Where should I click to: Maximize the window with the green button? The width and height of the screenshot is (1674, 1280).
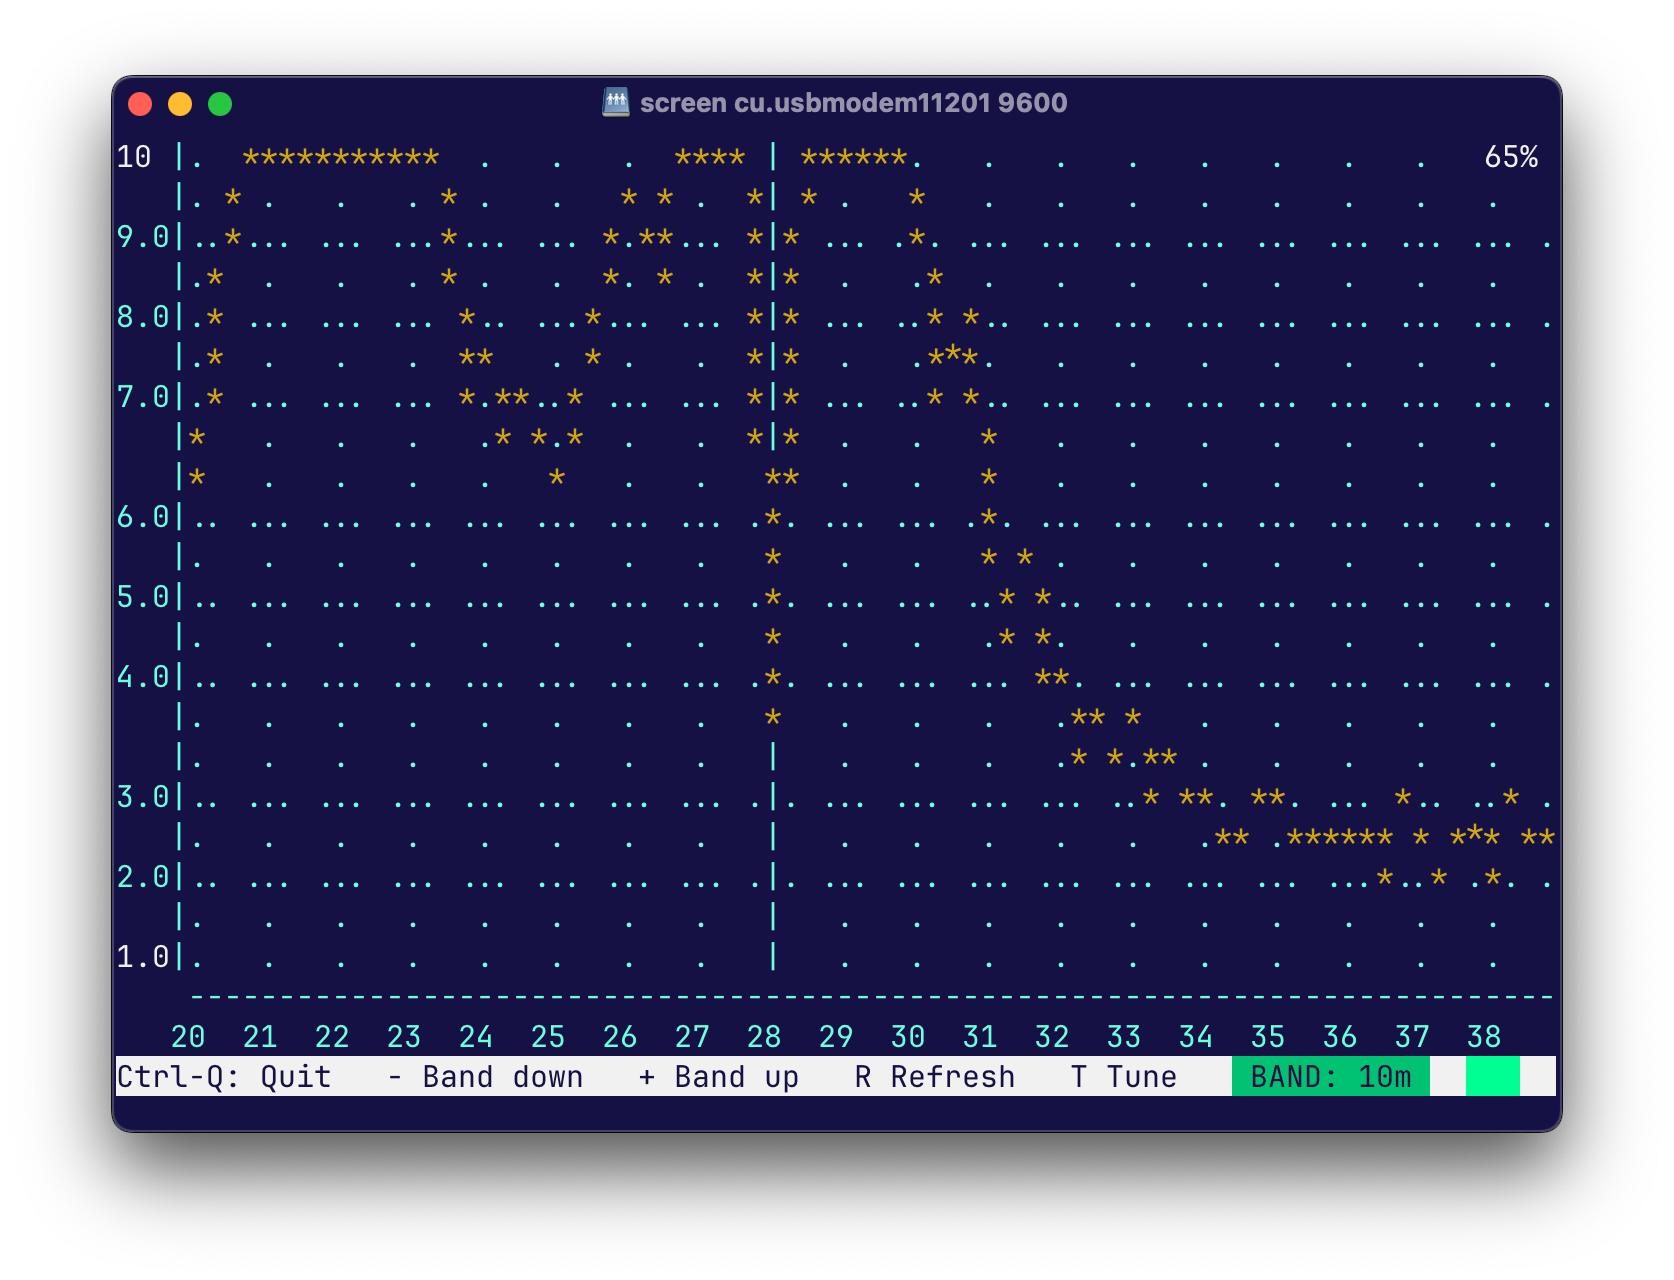220,104
